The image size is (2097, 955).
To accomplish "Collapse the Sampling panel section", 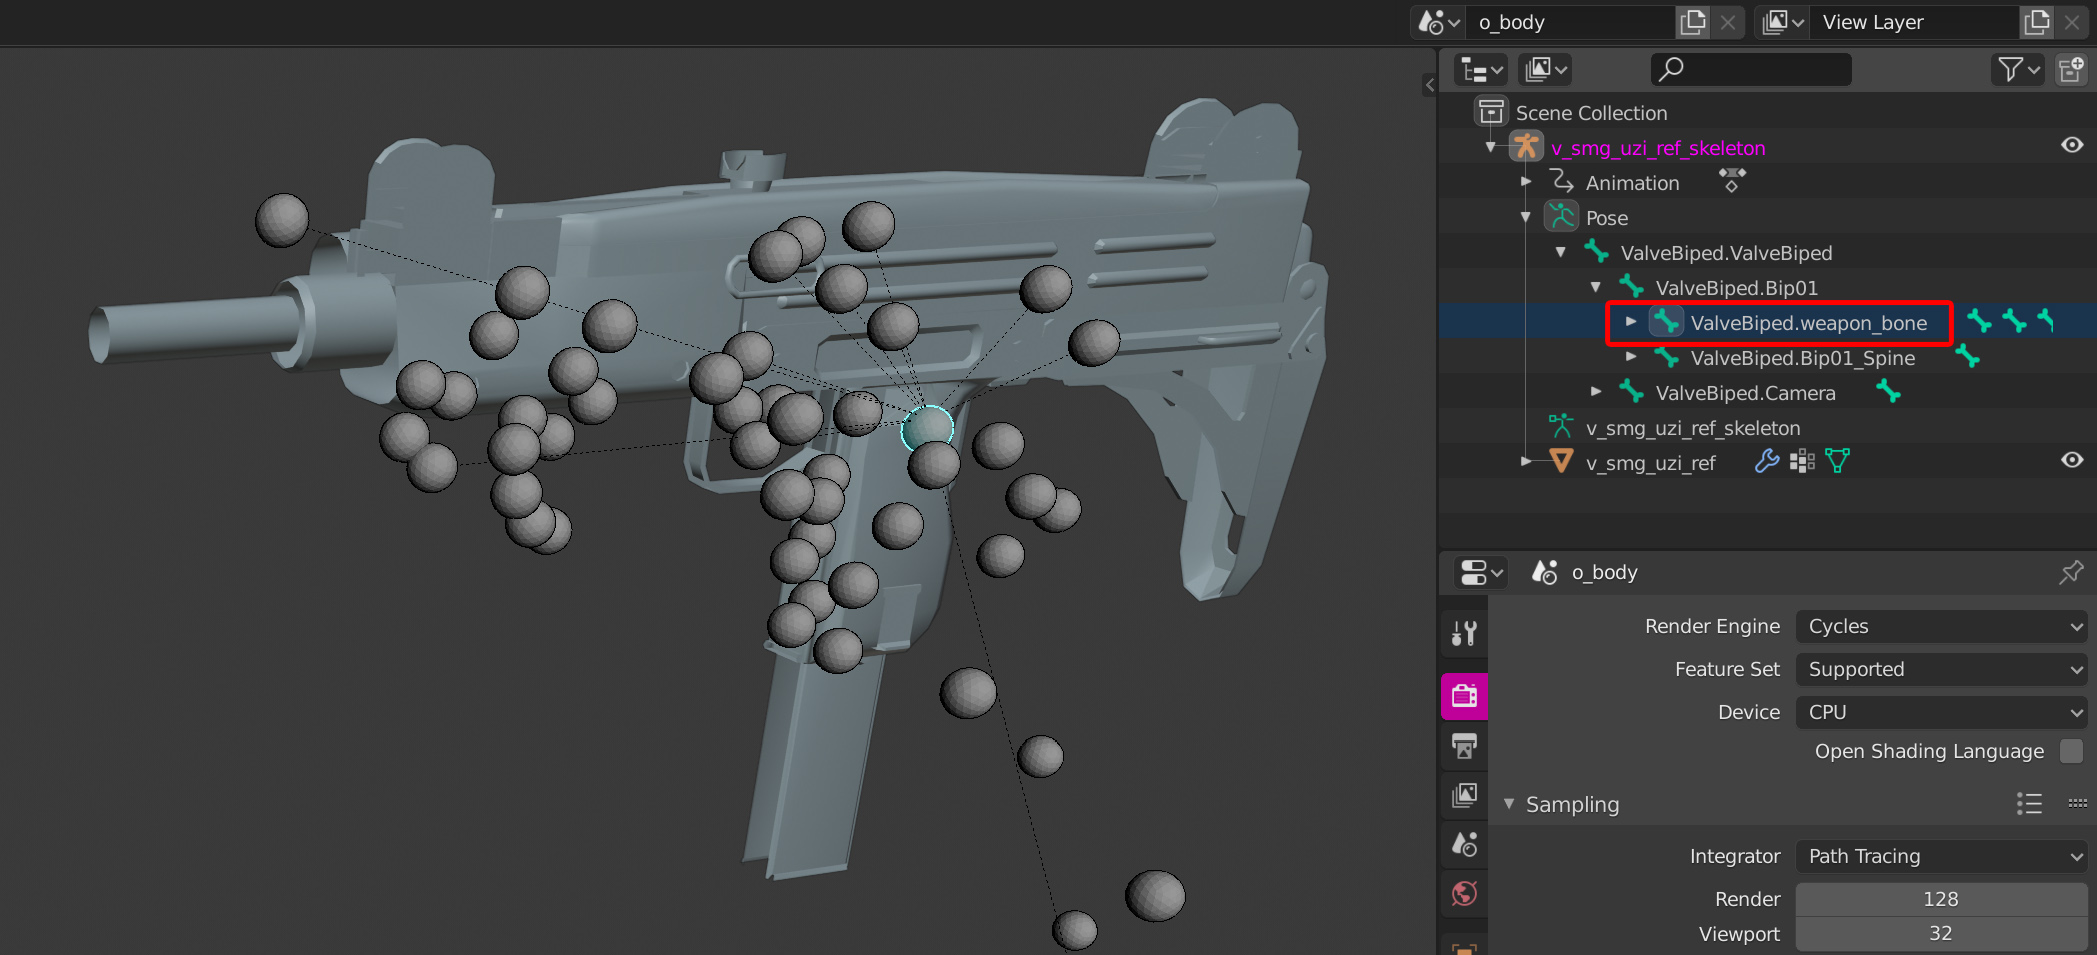I will point(1509,804).
